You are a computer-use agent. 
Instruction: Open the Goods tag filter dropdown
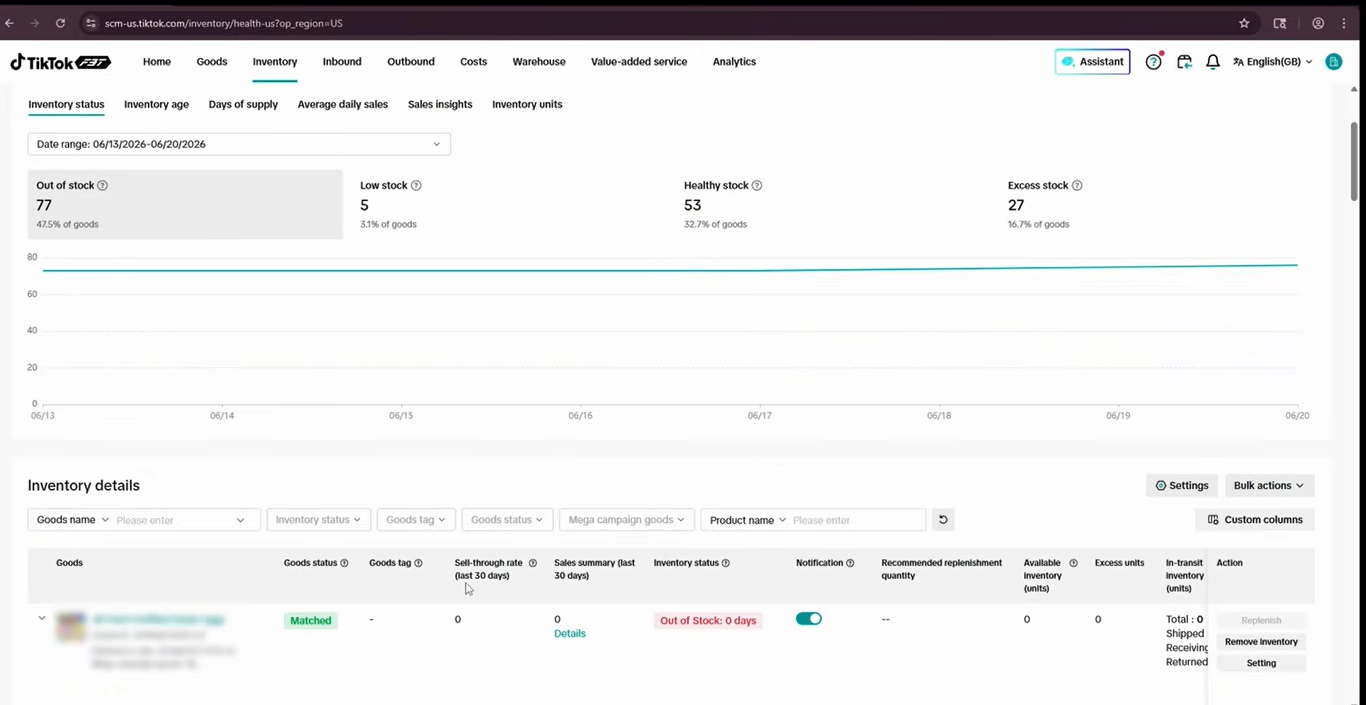pos(416,520)
